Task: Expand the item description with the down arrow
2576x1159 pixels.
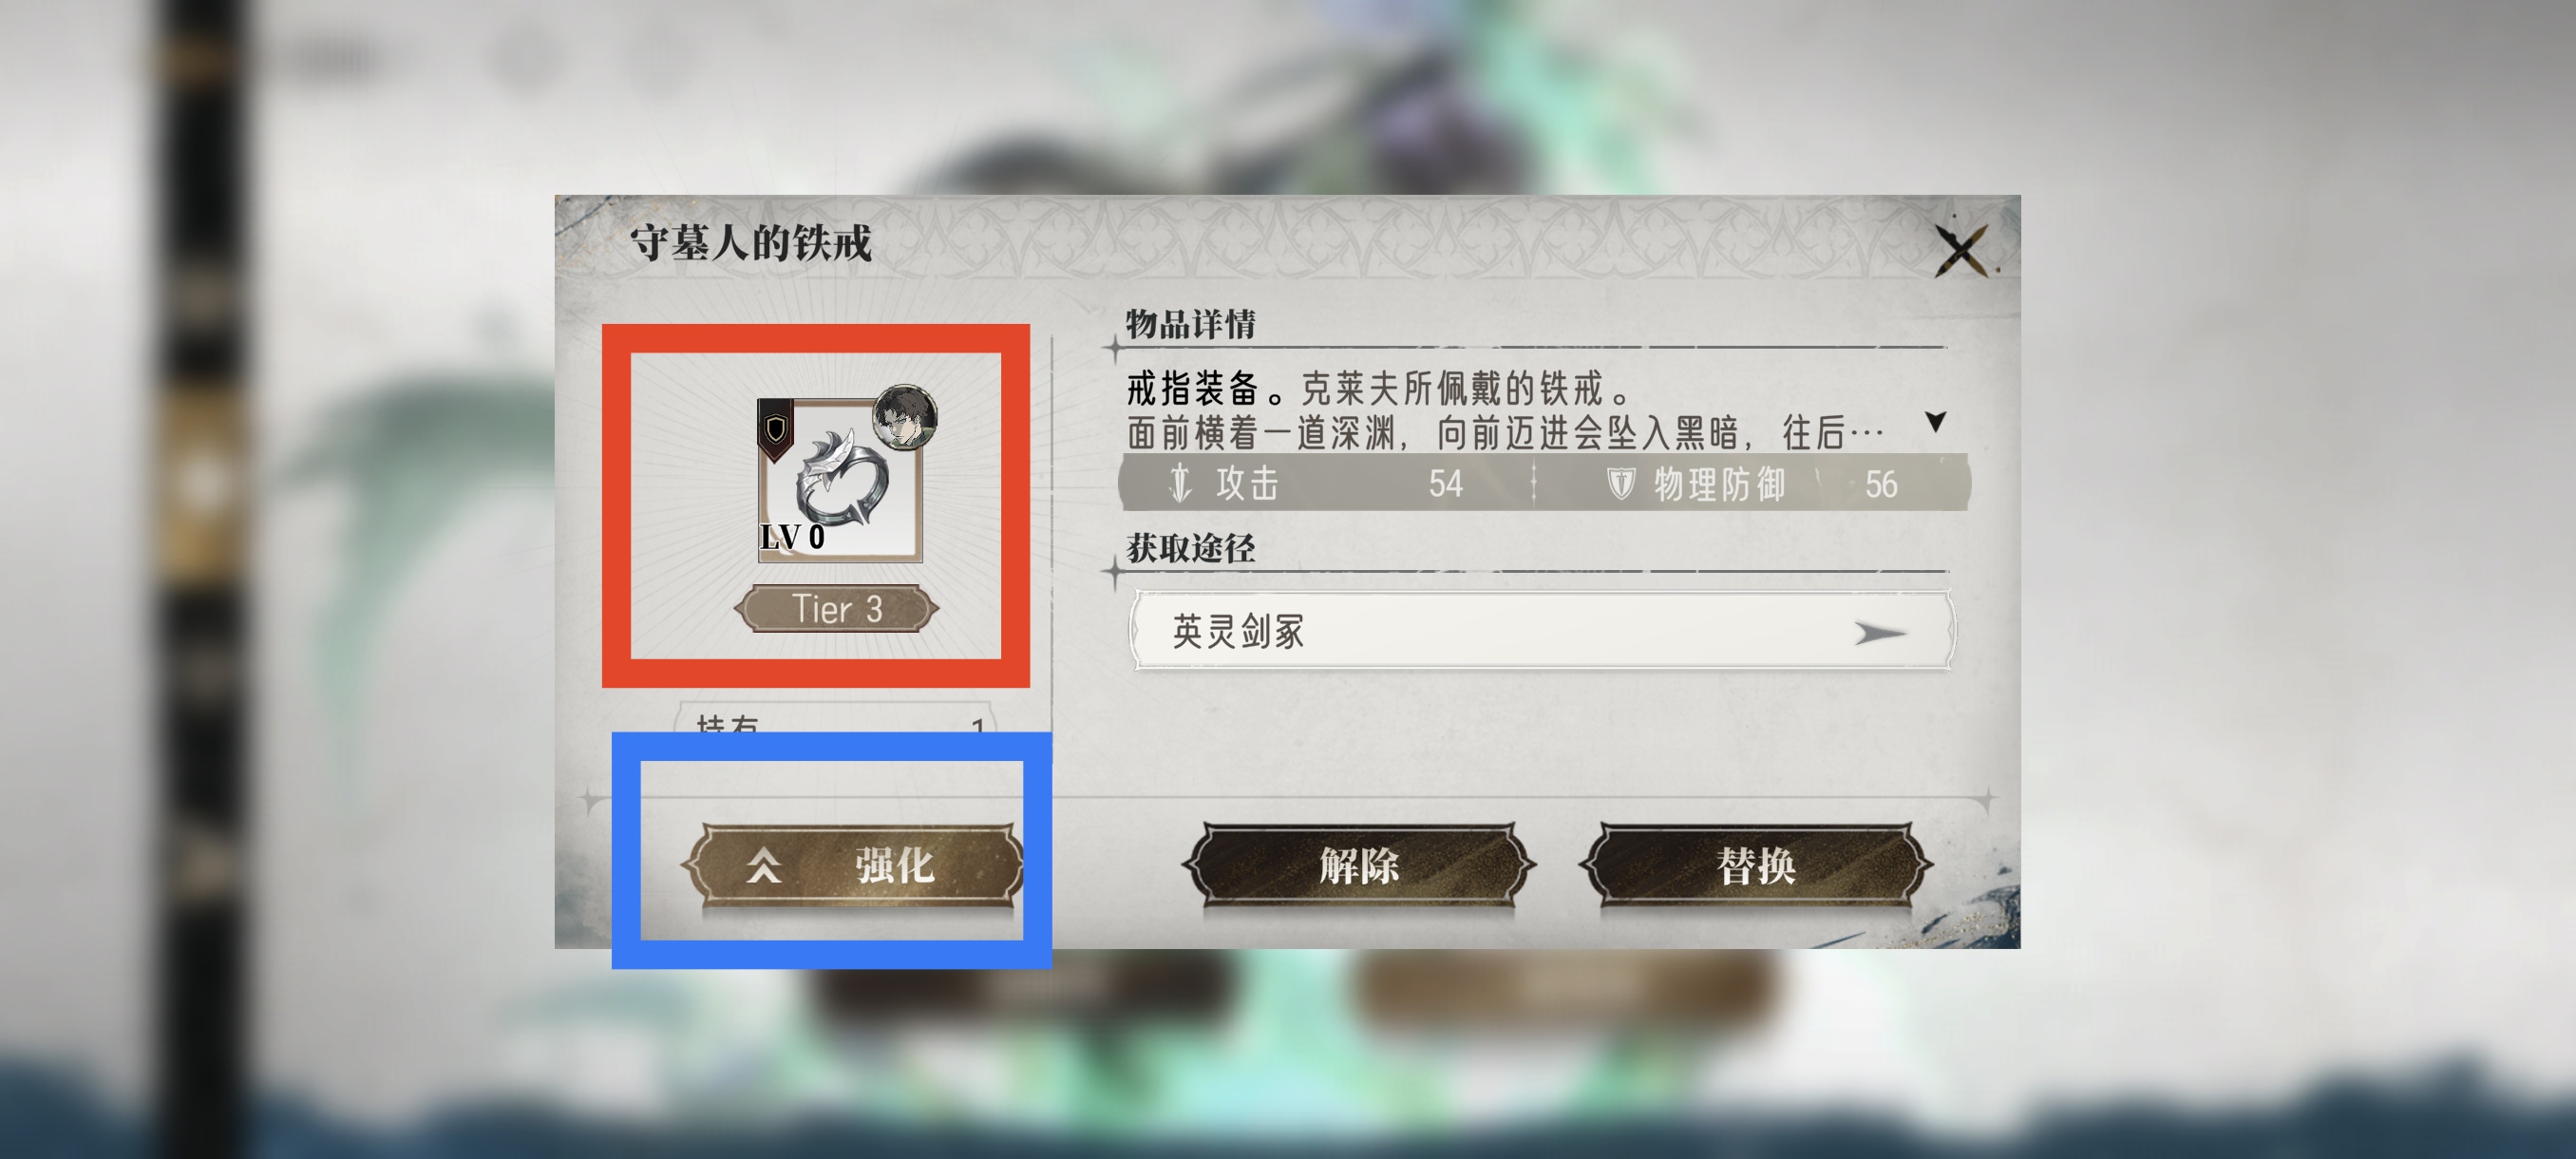Action: (1936, 421)
